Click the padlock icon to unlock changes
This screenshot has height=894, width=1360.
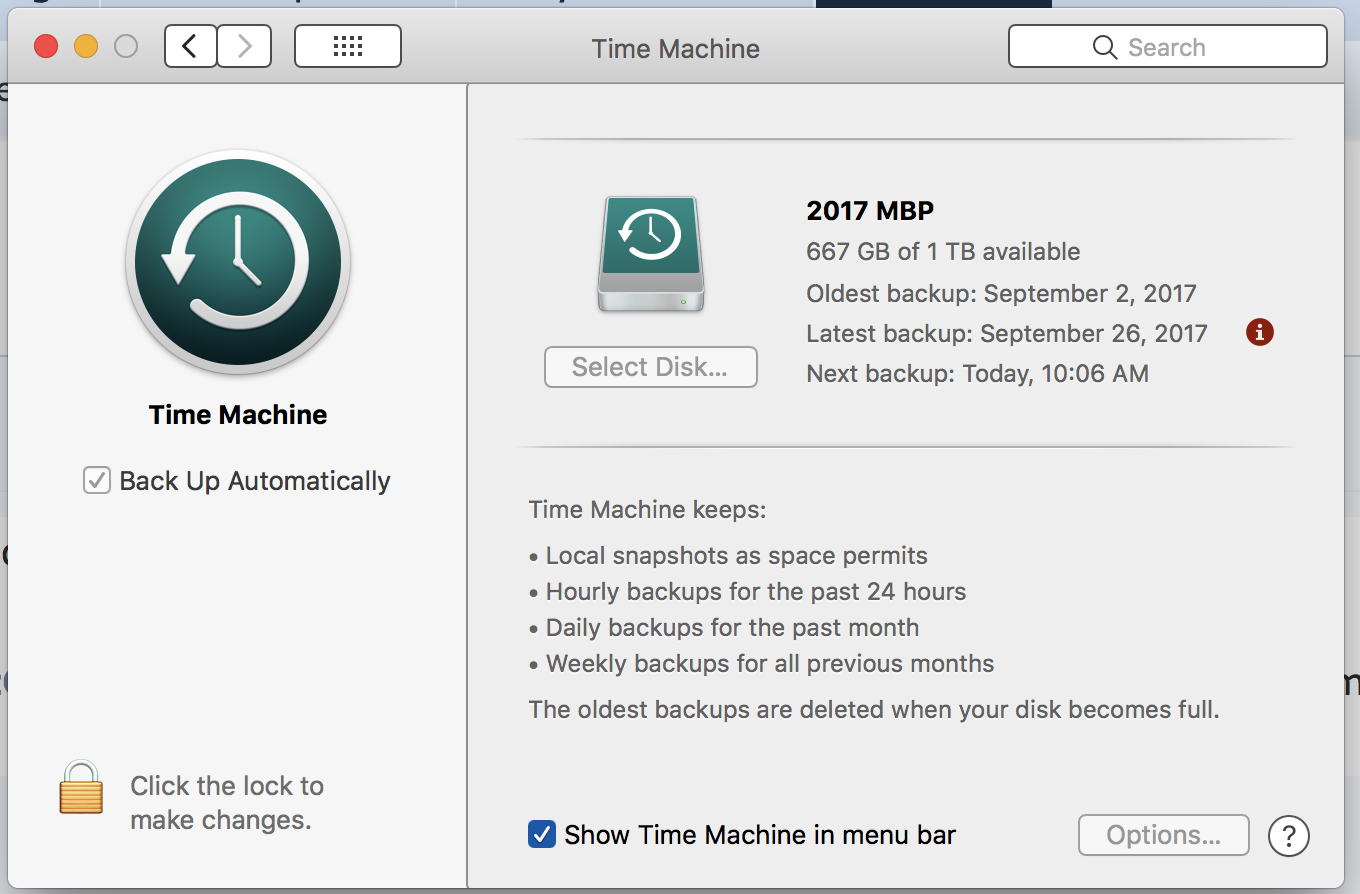point(81,787)
